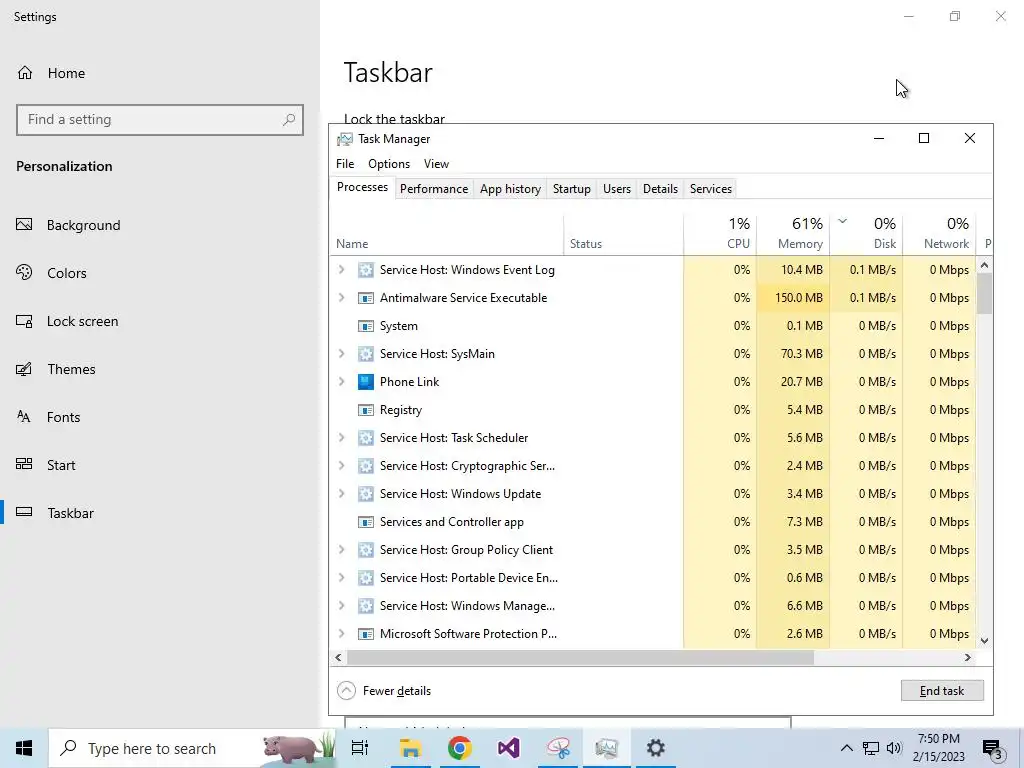1024x768 pixels.
Task: Expand the Phone Link process row
Action: tap(342, 382)
